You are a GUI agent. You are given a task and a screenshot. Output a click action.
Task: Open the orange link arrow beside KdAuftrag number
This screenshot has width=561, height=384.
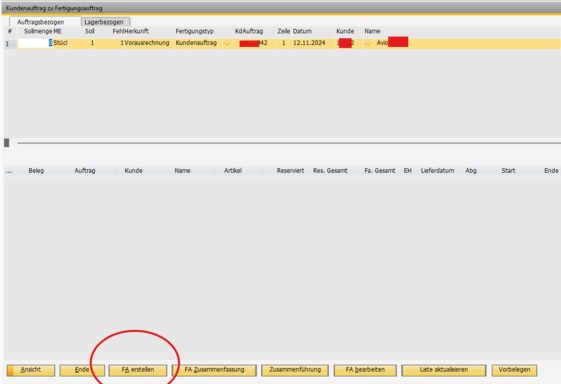pyautogui.click(x=227, y=43)
